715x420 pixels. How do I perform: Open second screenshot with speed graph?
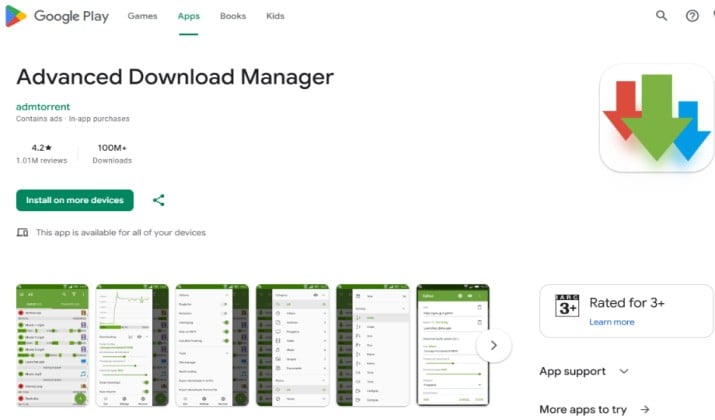132,345
